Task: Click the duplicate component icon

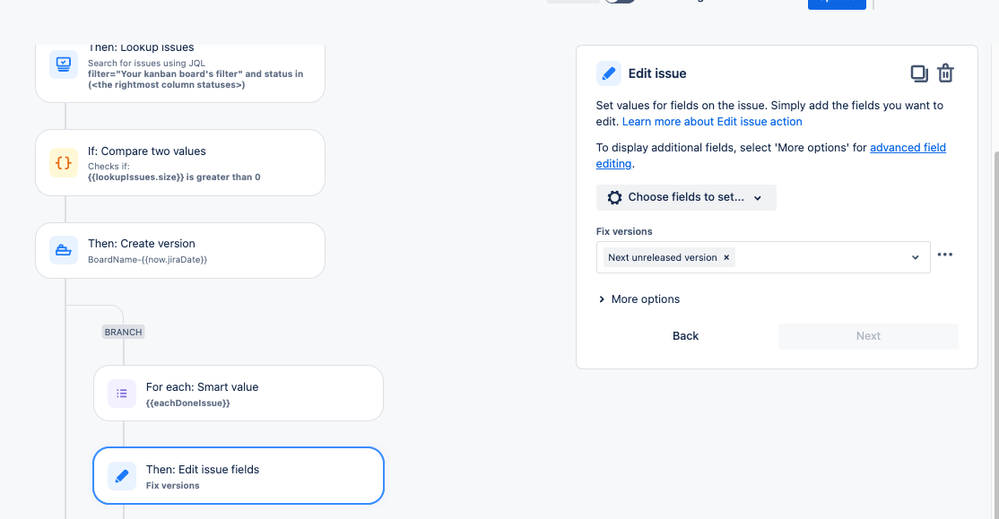Action: click(x=919, y=73)
